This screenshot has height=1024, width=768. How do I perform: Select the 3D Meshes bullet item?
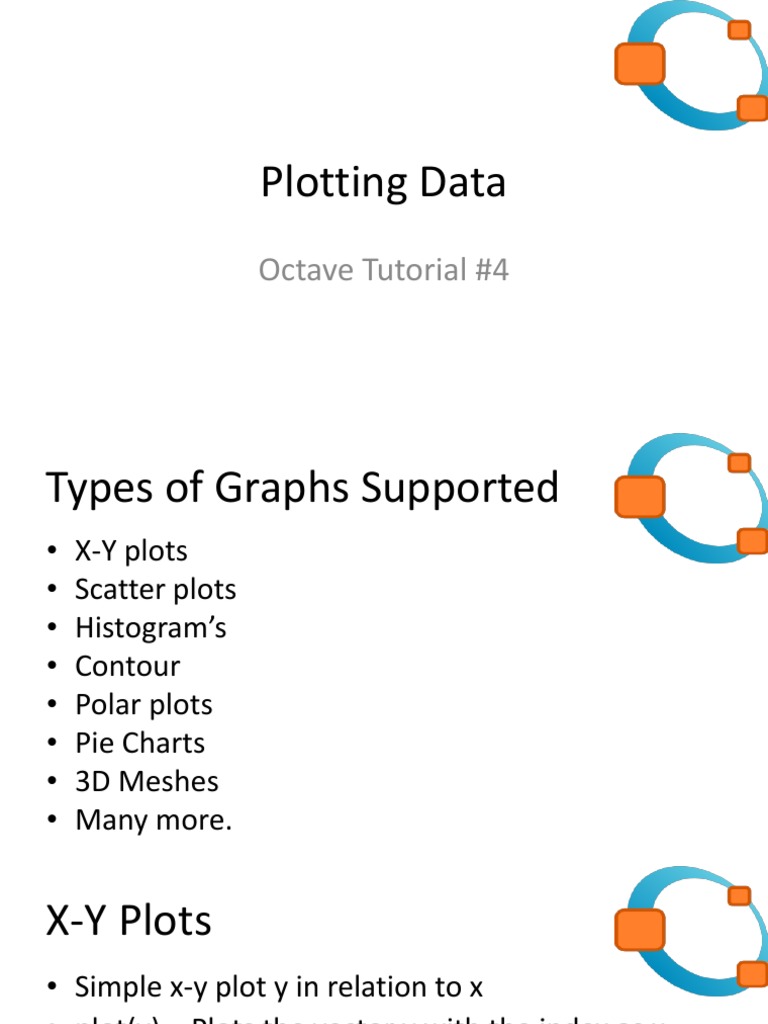(x=146, y=782)
